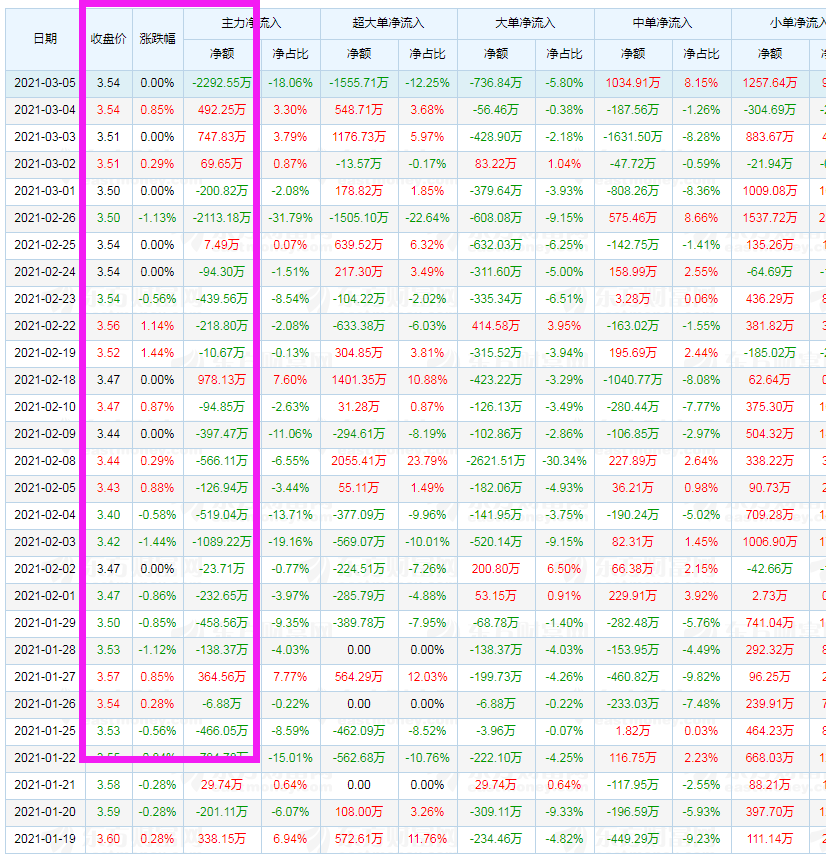This screenshot has height=854, width=826.
Task: Click the value -2292.55万
Action: point(222,83)
